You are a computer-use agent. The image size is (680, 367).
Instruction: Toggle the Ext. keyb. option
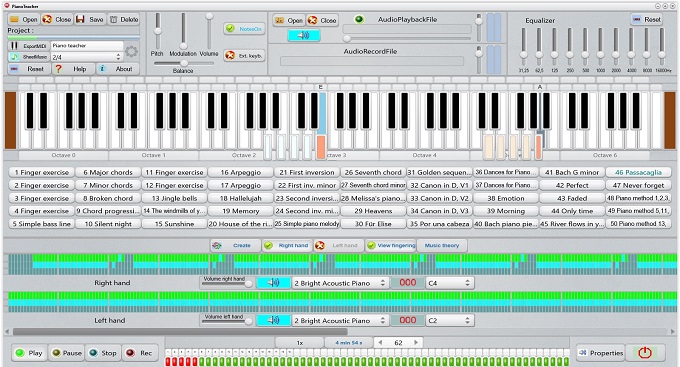pos(244,56)
